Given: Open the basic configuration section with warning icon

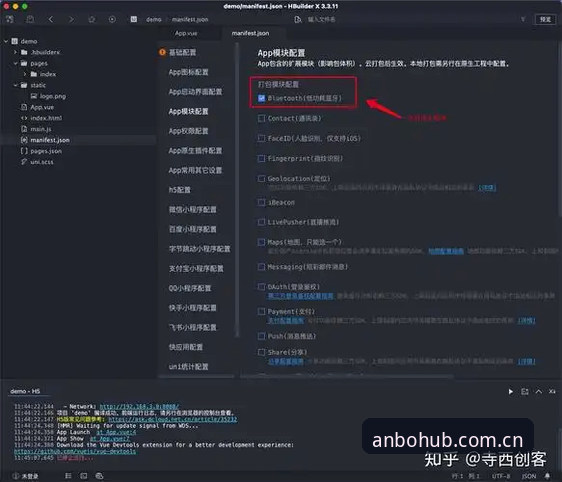Looking at the screenshot, I should [182, 52].
